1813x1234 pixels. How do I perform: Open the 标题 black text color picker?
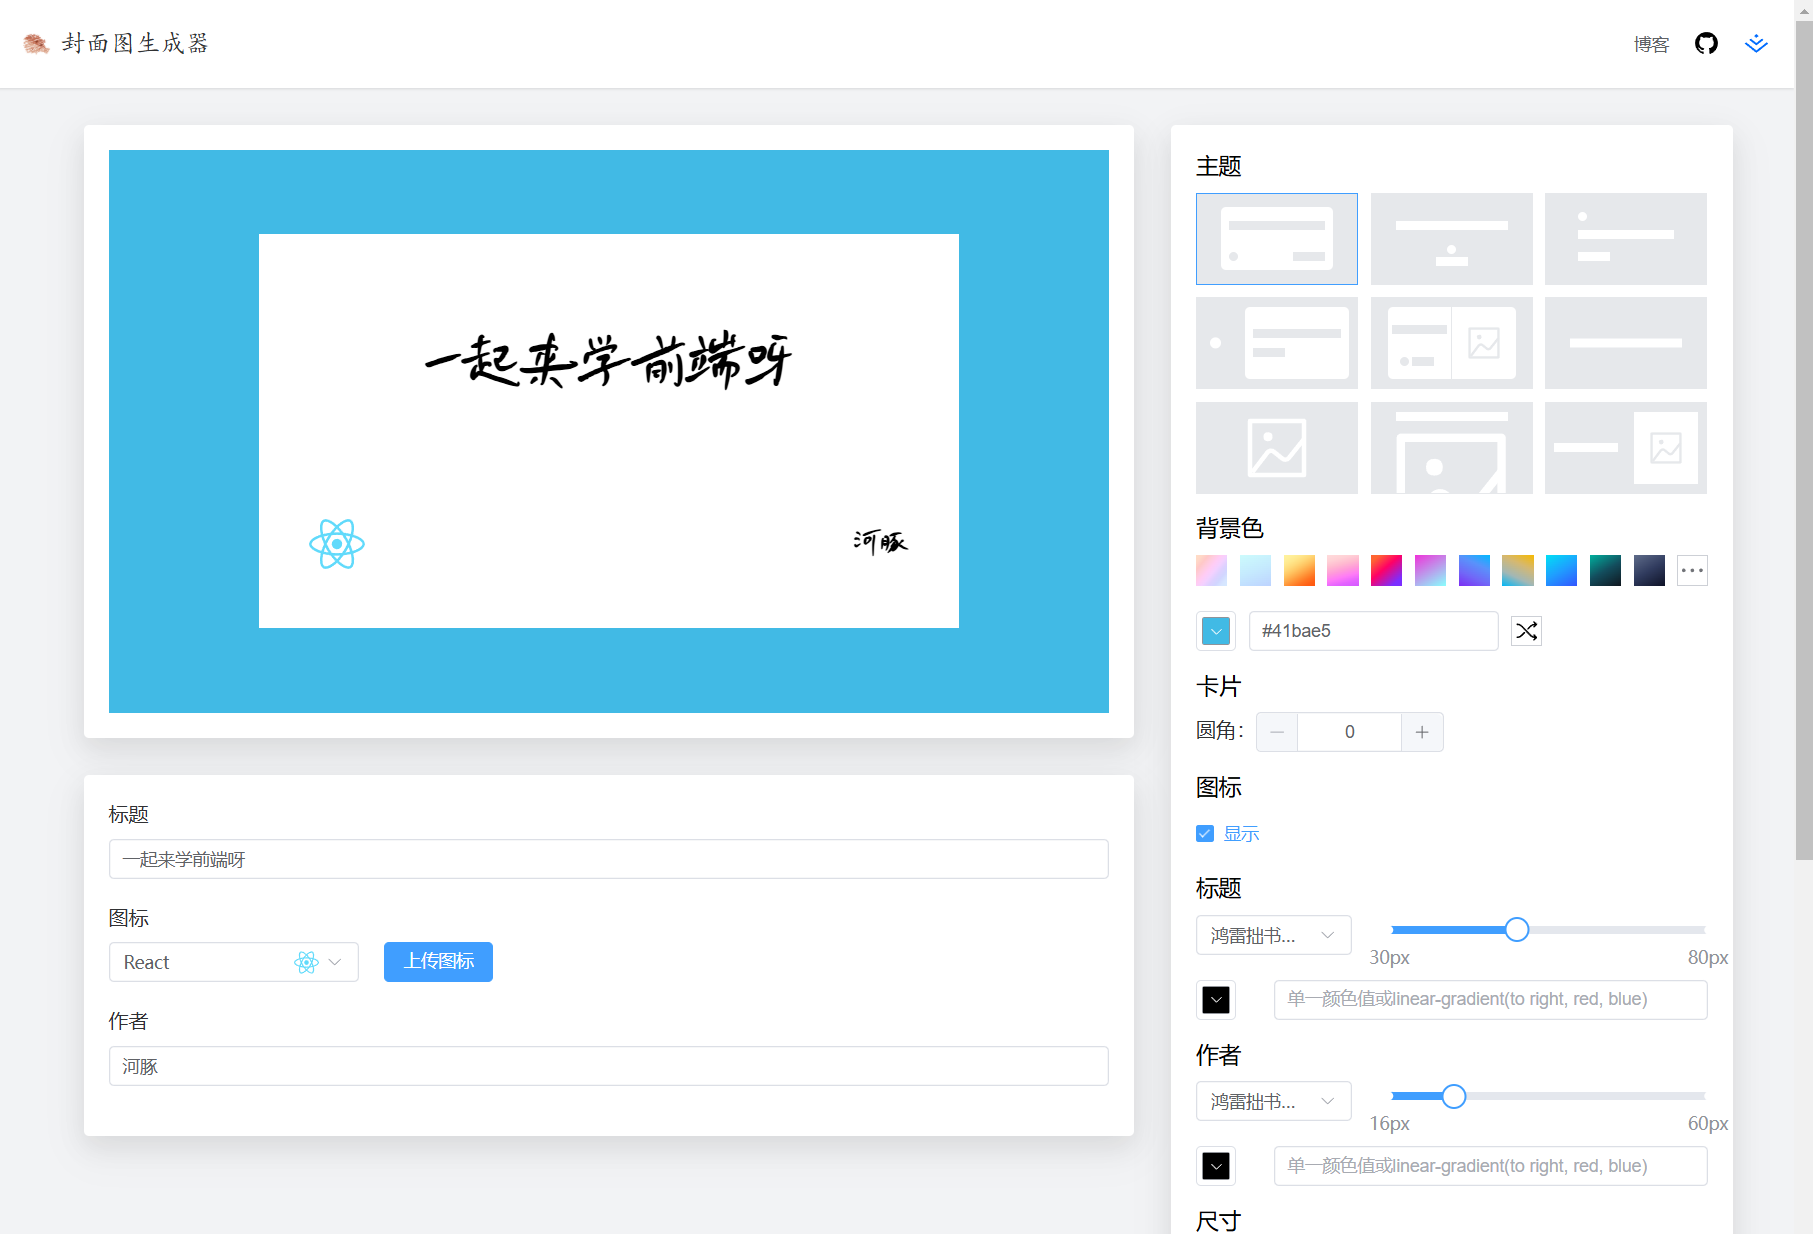pos(1216,1000)
